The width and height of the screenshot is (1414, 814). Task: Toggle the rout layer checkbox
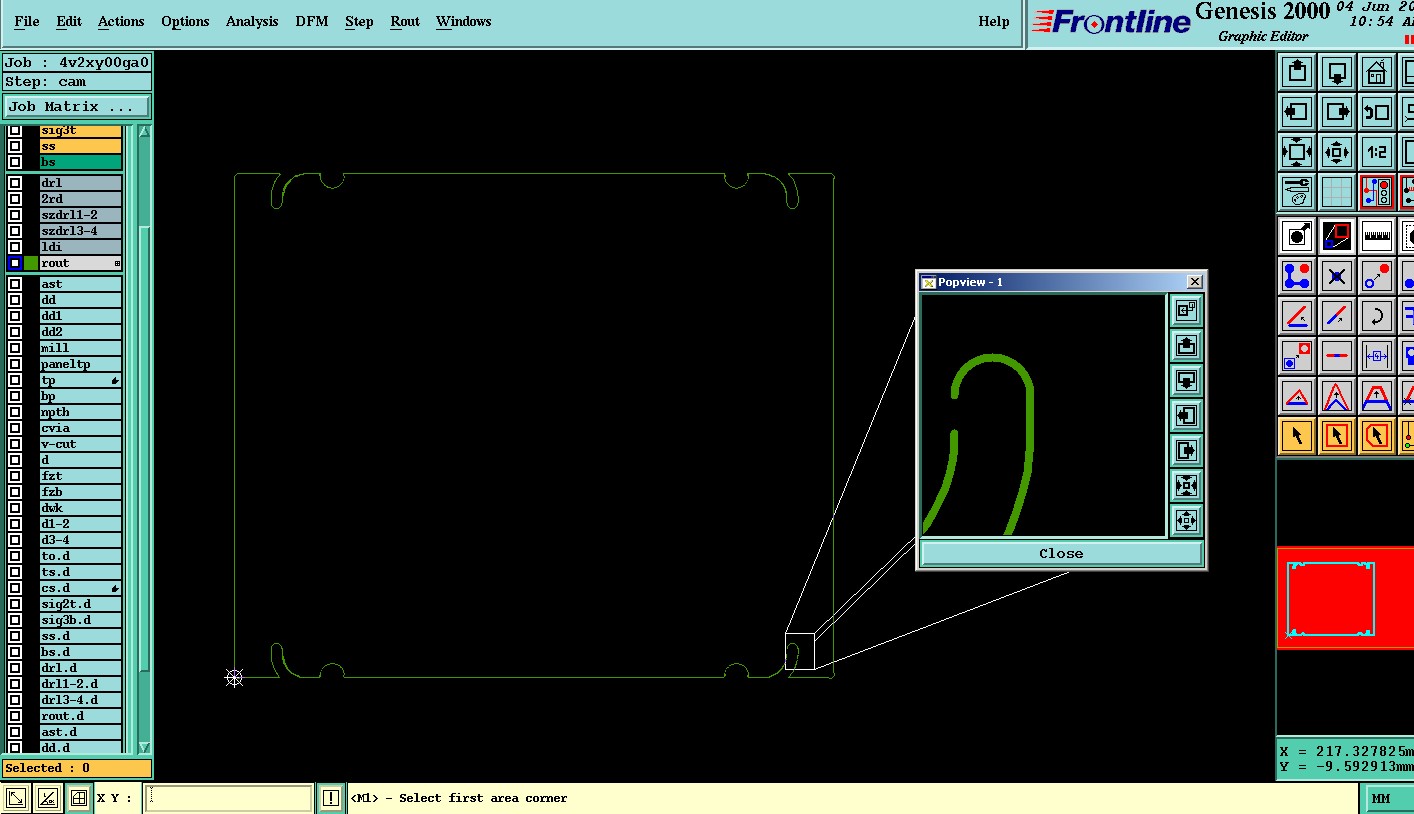15,263
